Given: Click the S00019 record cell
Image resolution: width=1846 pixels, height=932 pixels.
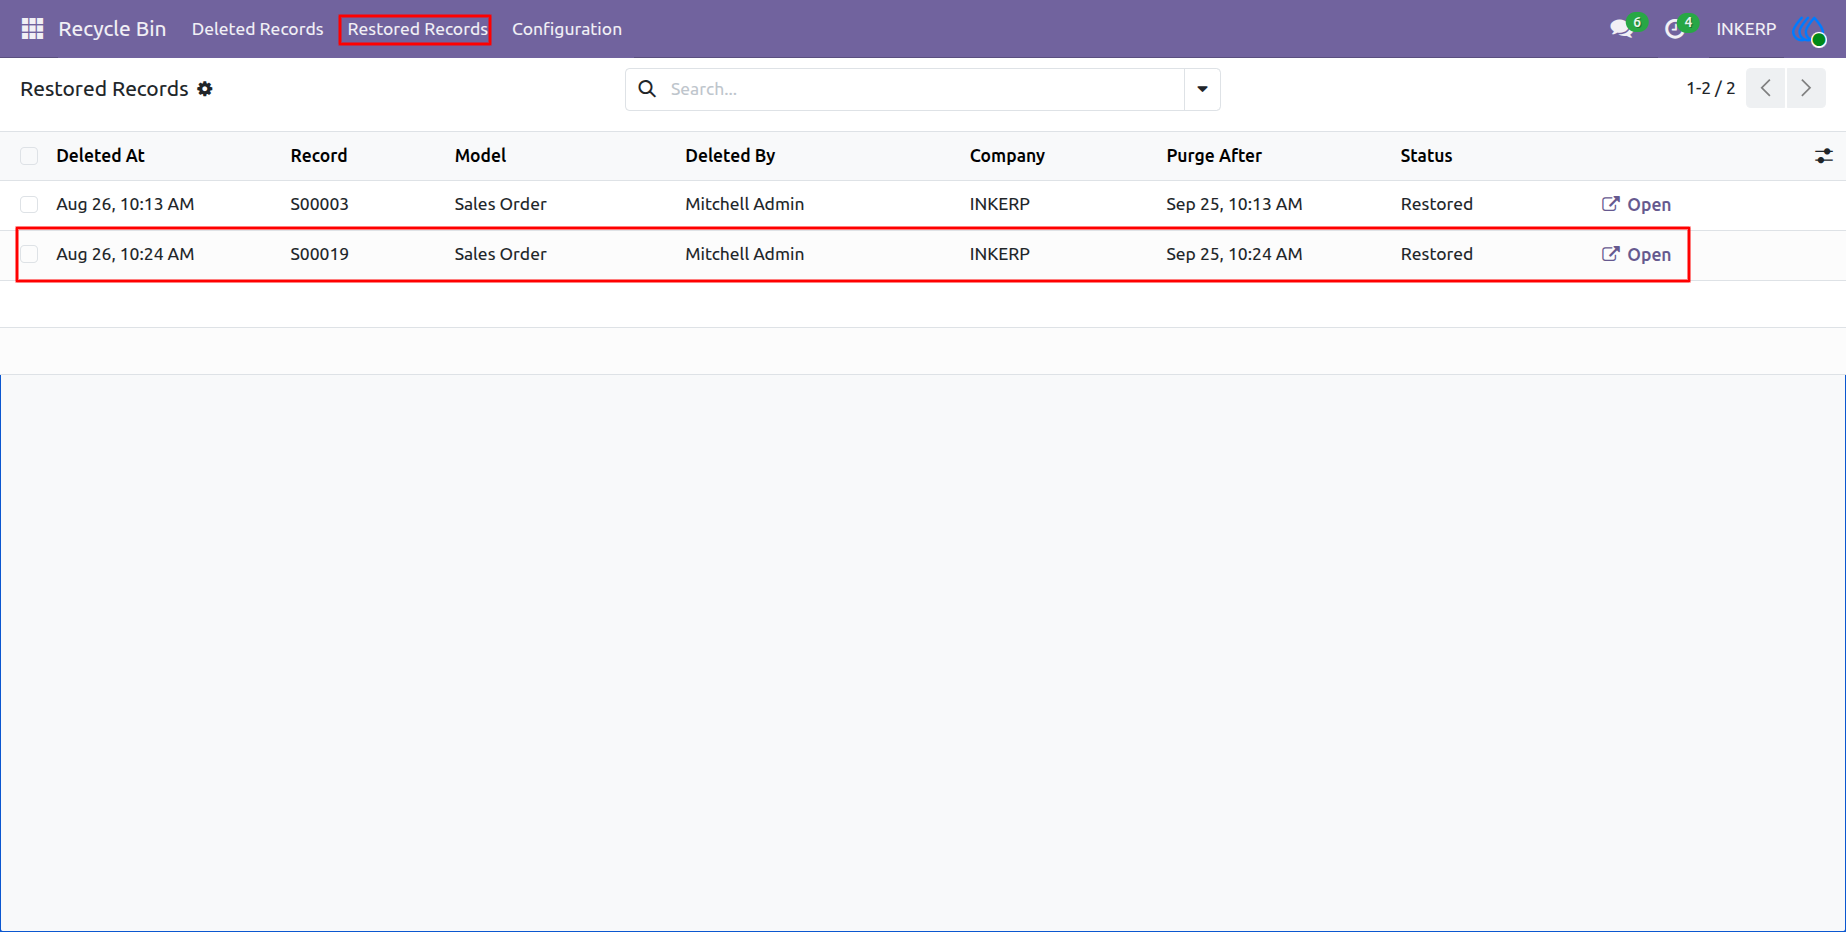Looking at the screenshot, I should point(319,254).
